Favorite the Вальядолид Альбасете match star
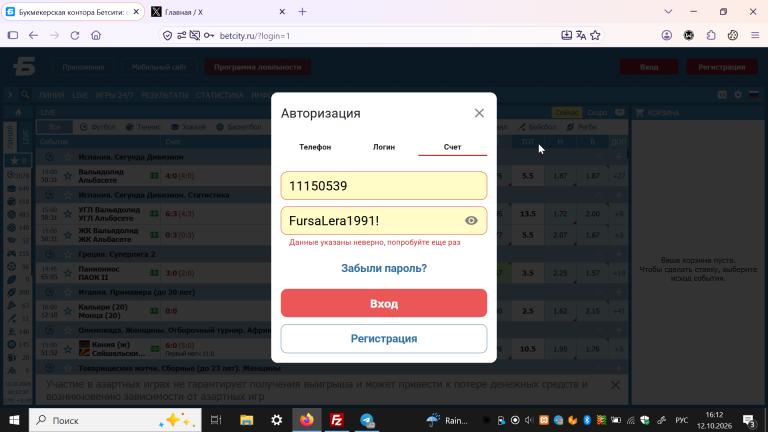The image size is (768, 432). coord(68,176)
